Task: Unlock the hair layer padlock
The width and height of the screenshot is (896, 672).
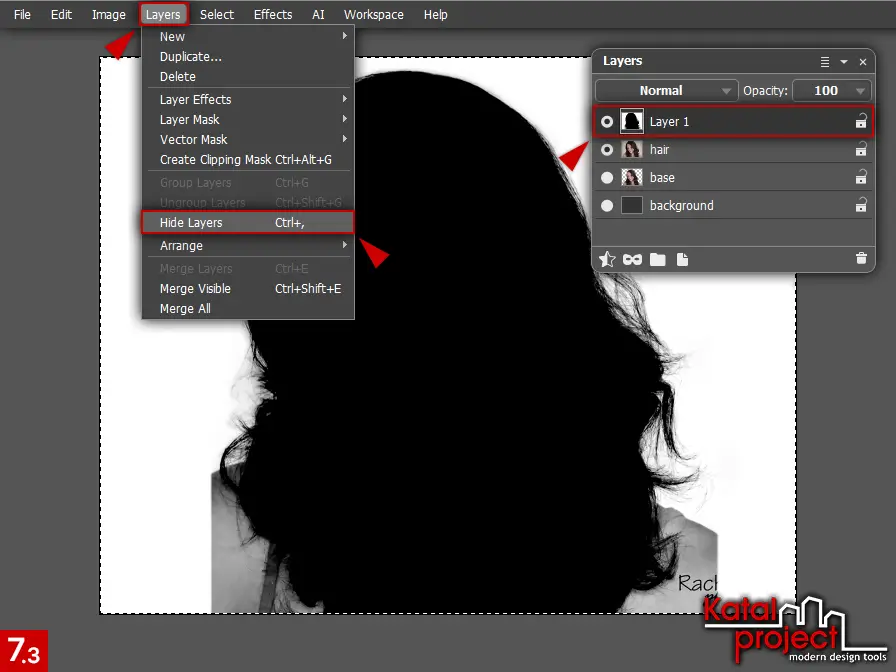Action: pos(860,149)
